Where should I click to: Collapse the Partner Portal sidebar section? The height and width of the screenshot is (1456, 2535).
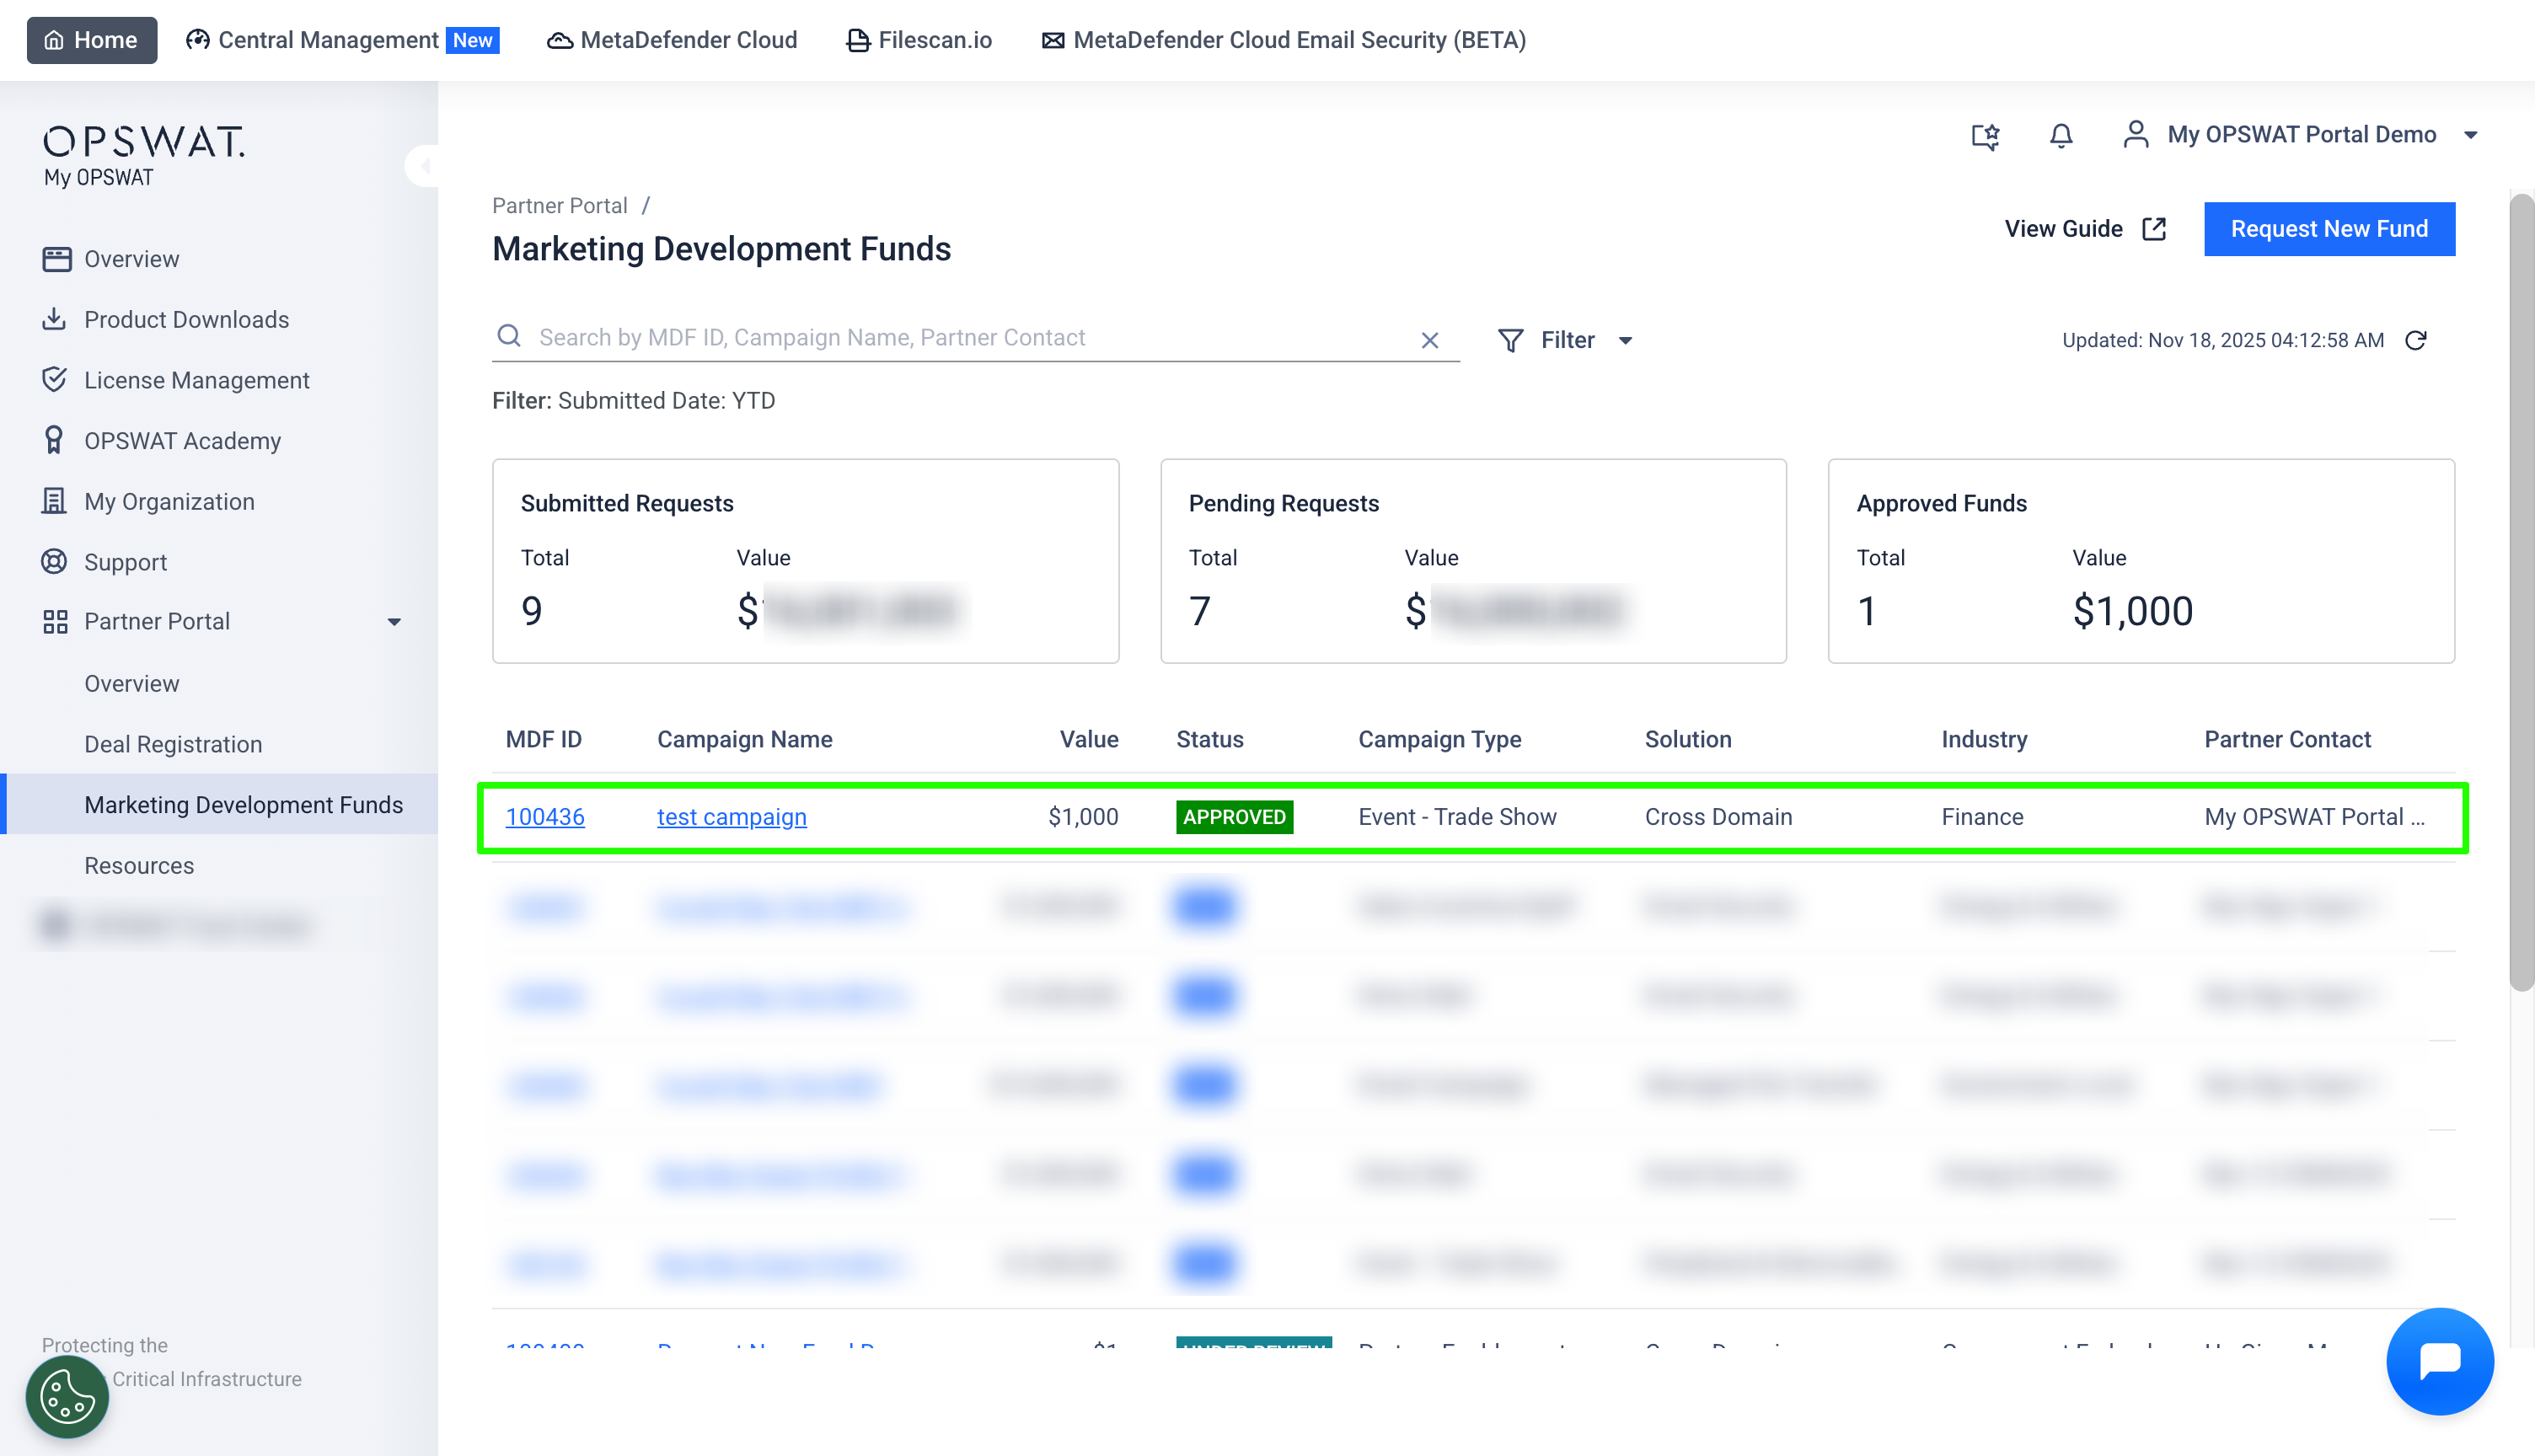pyautogui.click(x=394, y=622)
